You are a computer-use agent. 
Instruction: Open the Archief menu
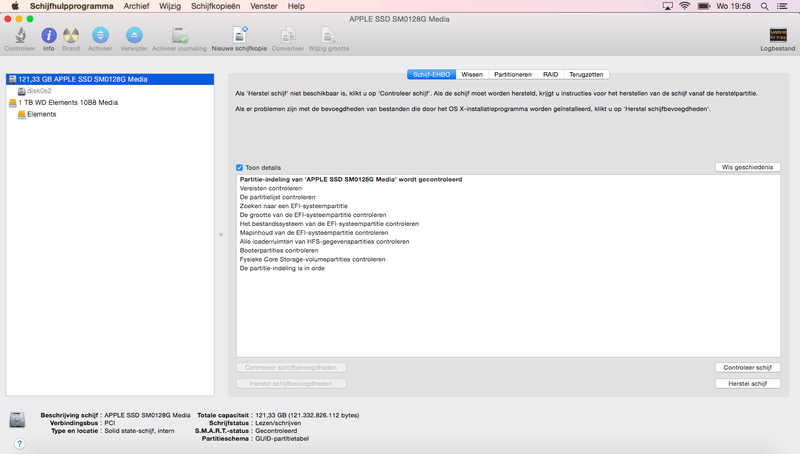click(136, 6)
